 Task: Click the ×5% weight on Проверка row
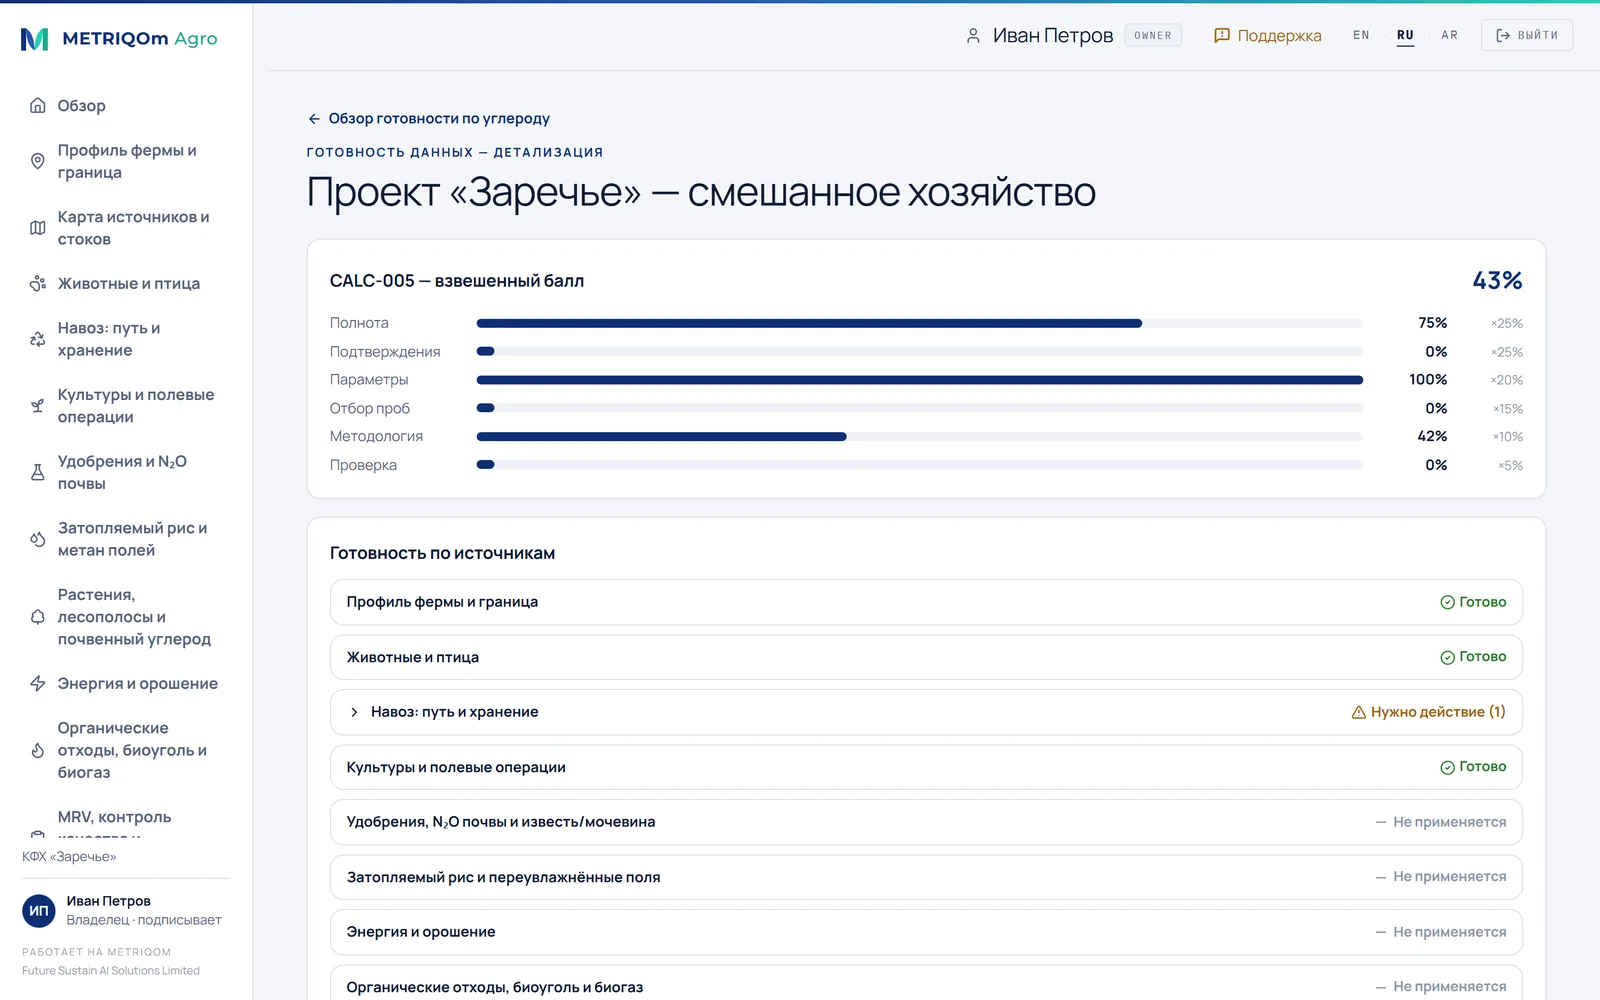(x=1510, y=466)
